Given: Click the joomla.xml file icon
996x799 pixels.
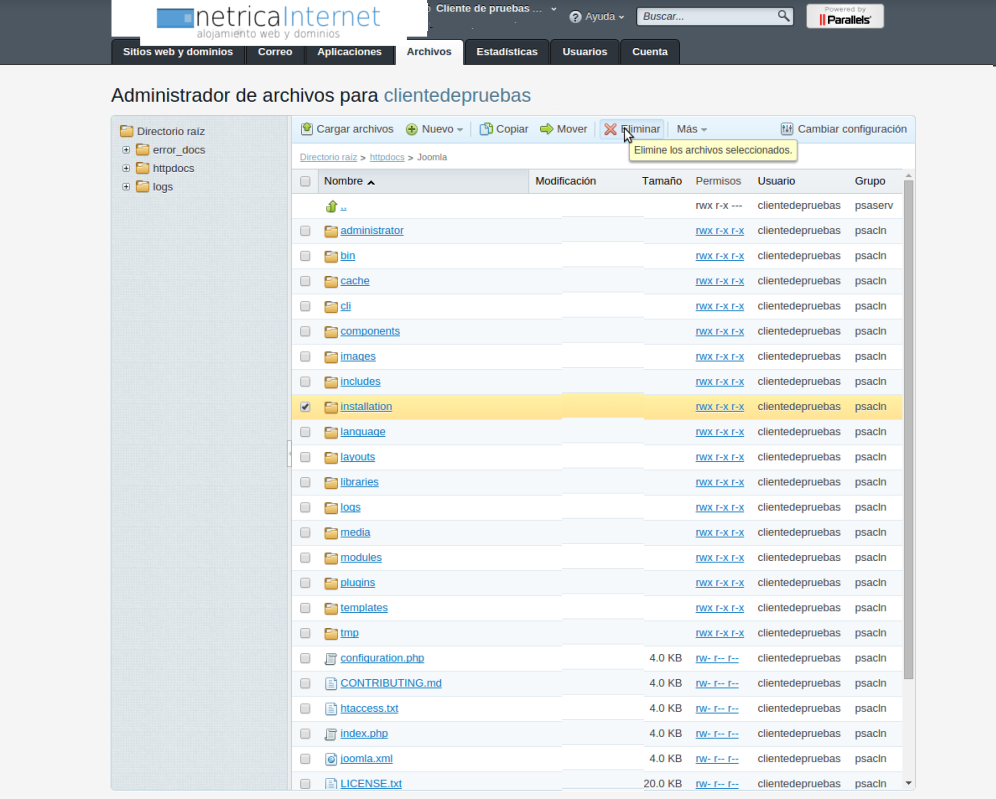Looking at the screenshot, I should (332, 759).
